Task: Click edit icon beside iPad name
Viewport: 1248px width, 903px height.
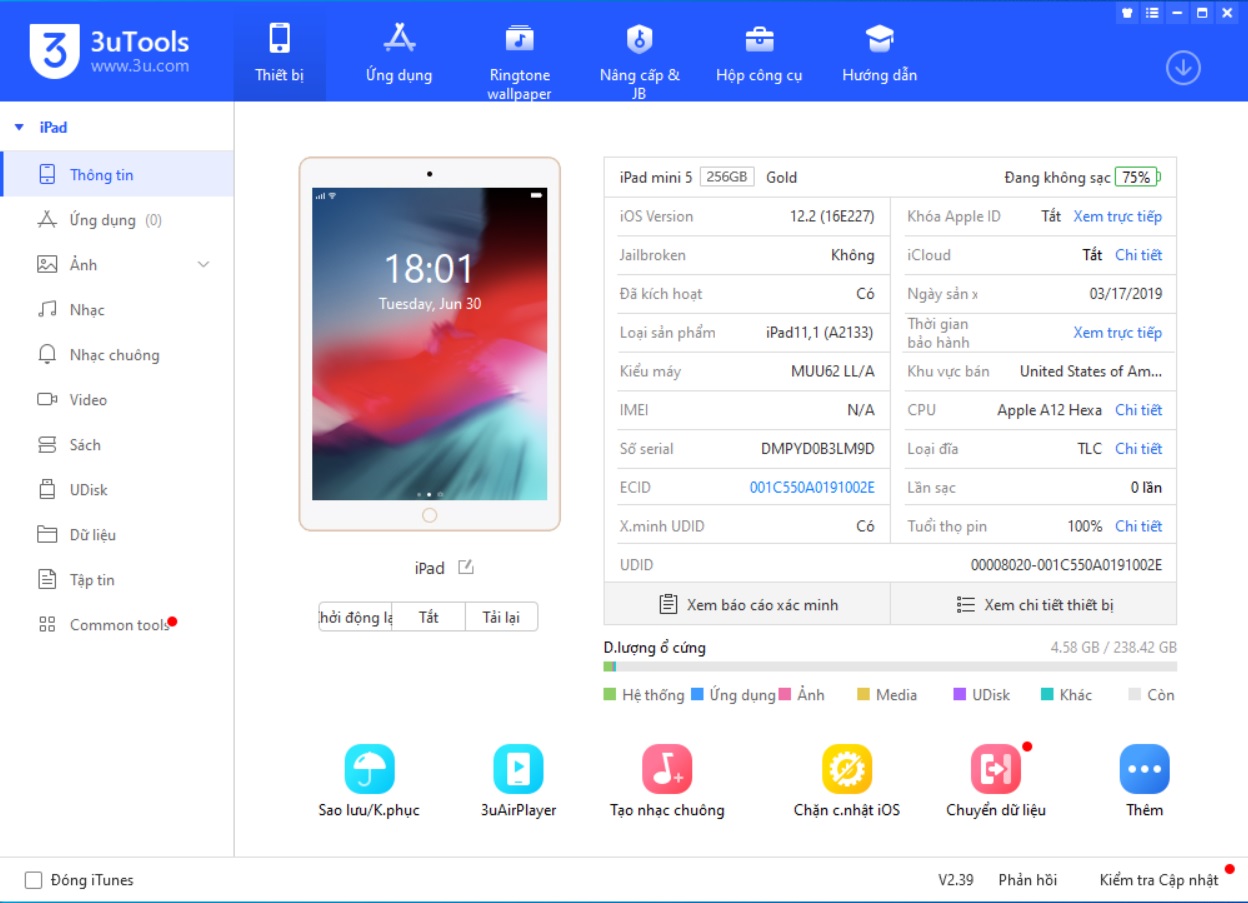Action: pos(465,567)
